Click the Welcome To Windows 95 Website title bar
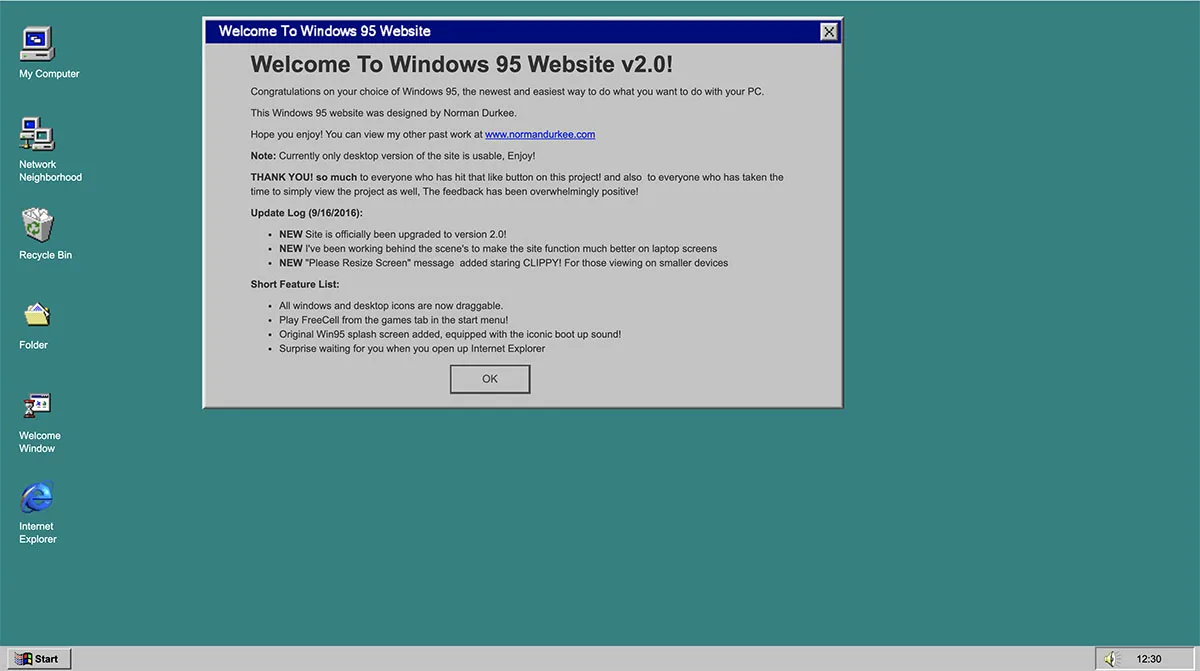1200x671 pixels. [x=524, y=31]
